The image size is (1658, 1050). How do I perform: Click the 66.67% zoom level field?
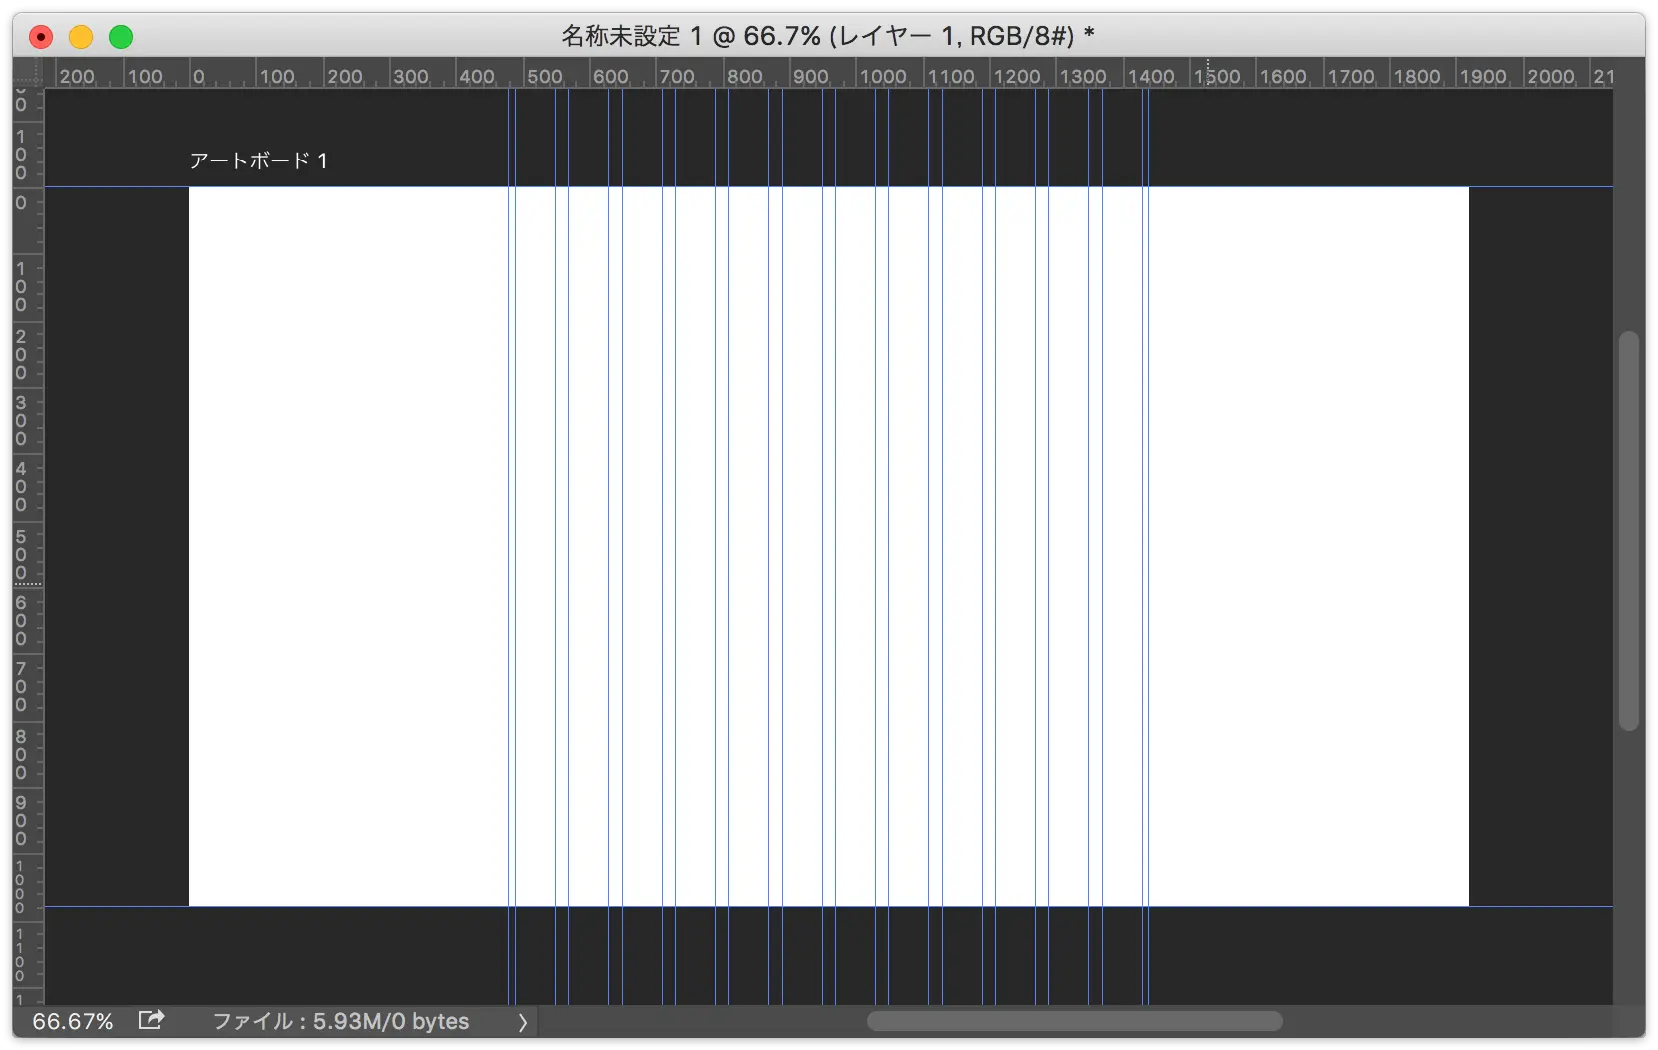click(72, 1021)
